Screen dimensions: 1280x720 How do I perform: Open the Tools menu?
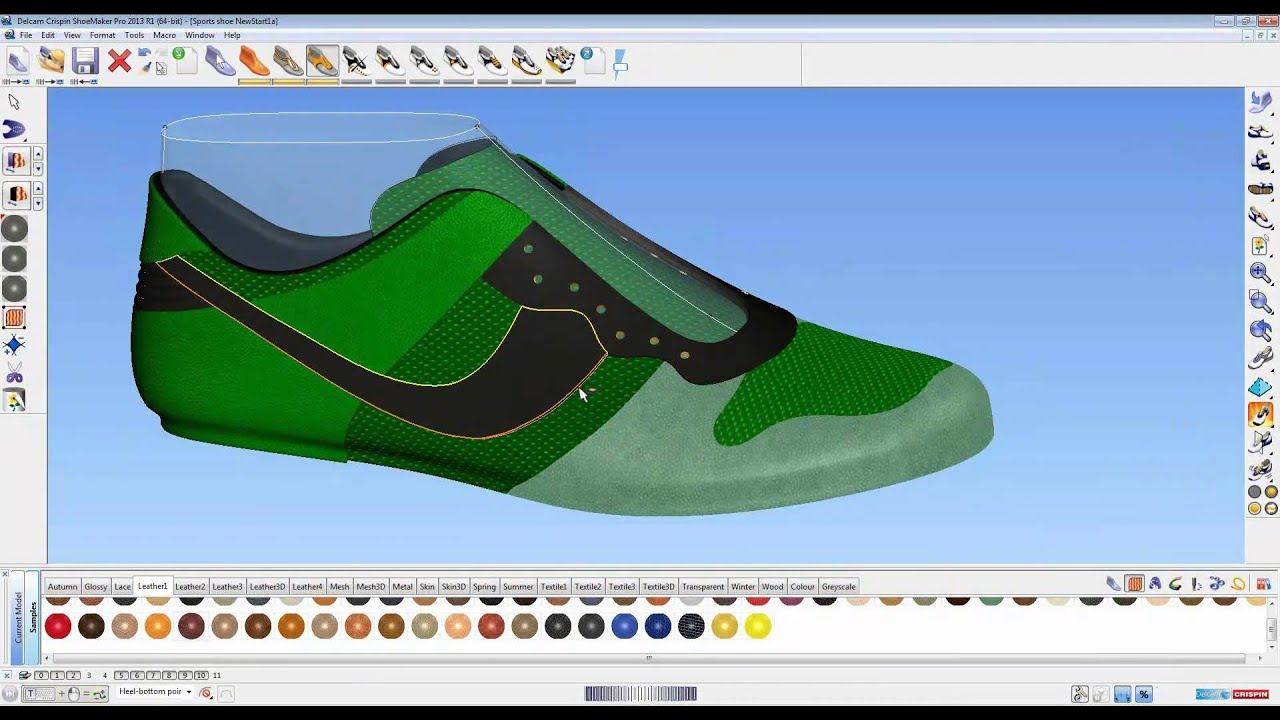tap(134, 35)
